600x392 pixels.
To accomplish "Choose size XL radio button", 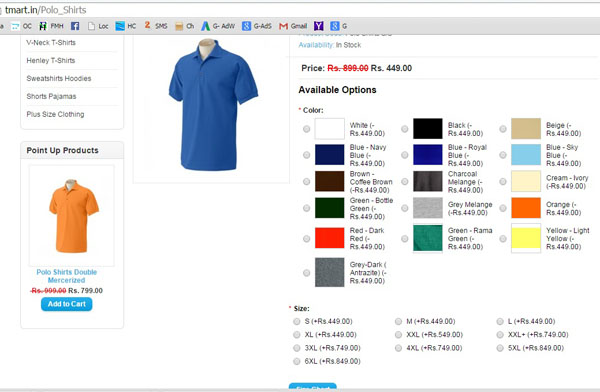I will click(x=297, y=335).
